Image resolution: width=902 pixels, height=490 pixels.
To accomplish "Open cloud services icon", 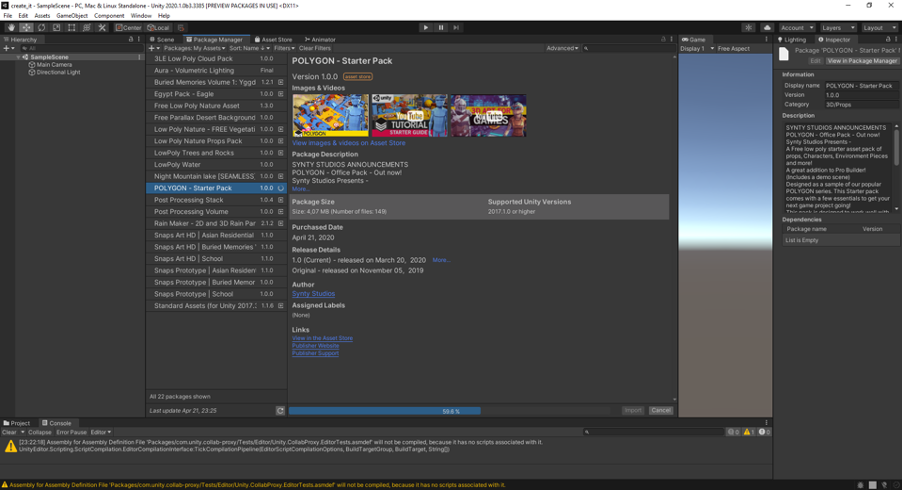I will pyautogui.click(x=767, y=28).
